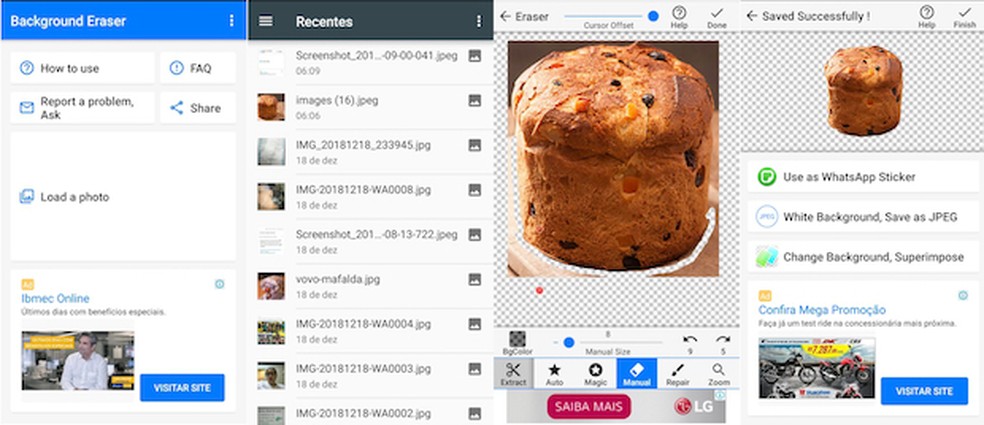Select the file Screenshot_201...-08-13-722.jpeg

(370, 241)
